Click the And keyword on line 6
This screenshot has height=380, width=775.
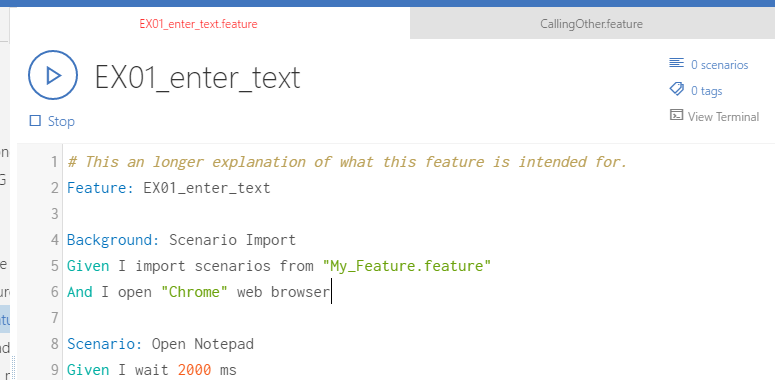pos(80,292)
